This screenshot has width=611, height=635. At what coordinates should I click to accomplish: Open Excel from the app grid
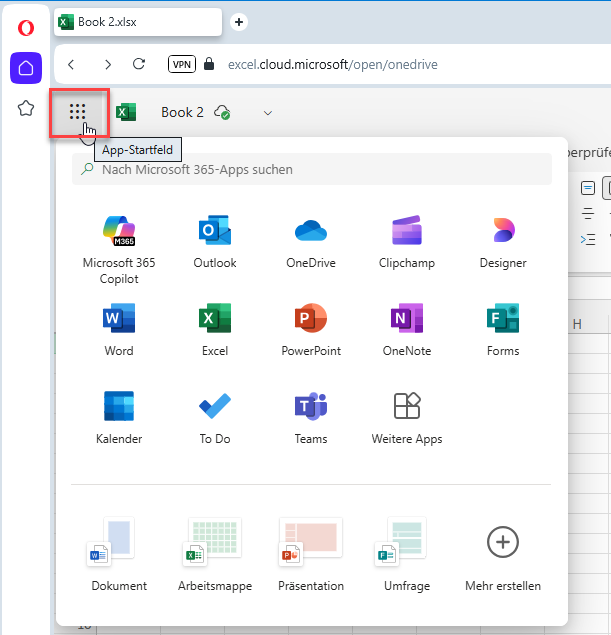pyautogui.click(x=215, y=330)
